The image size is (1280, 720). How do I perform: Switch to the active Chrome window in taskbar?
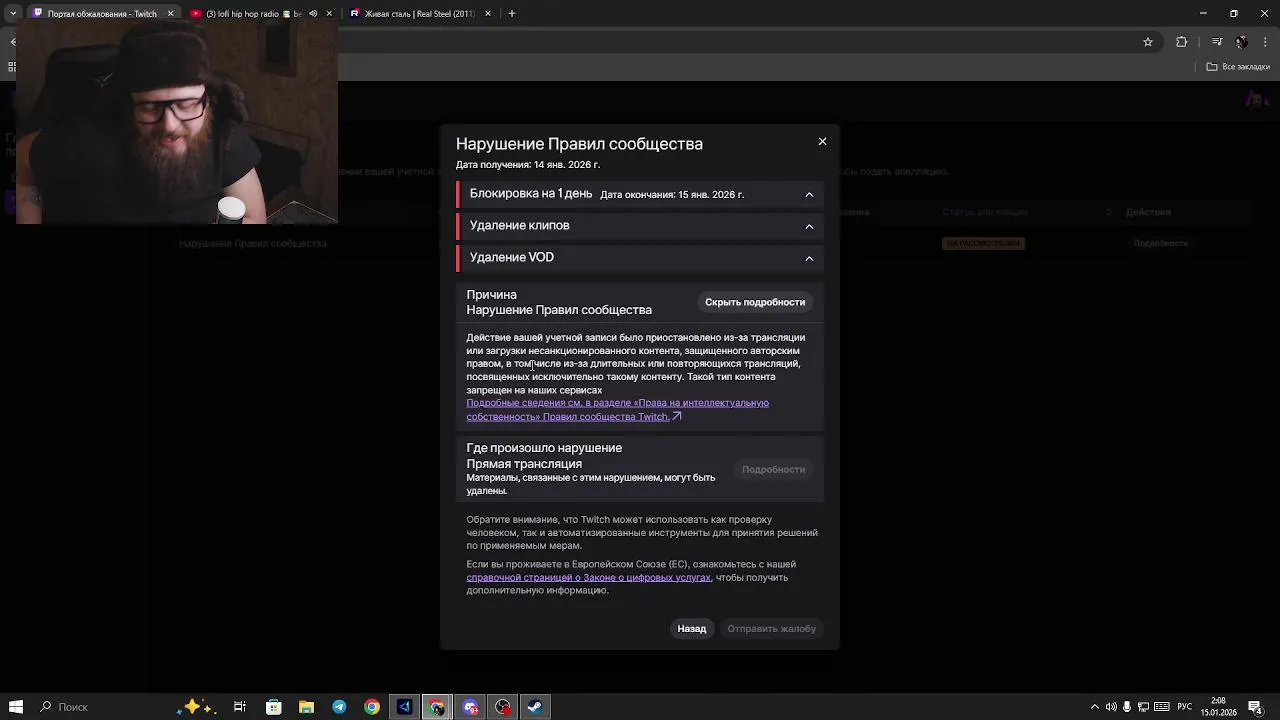[437, 707]
